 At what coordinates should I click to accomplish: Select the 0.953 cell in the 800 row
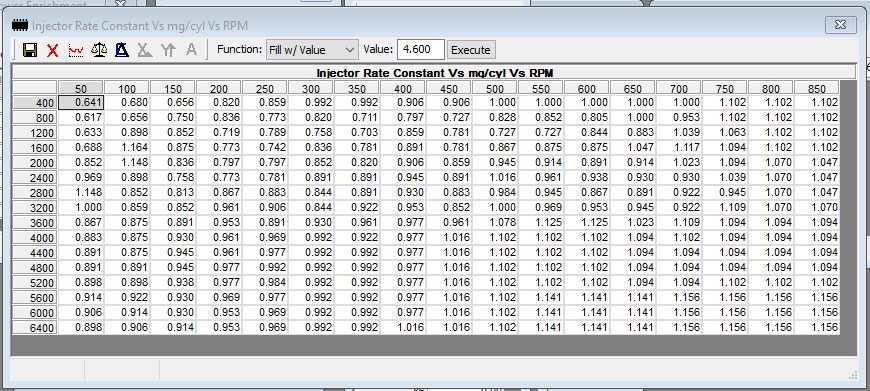(x=679, y=118)
